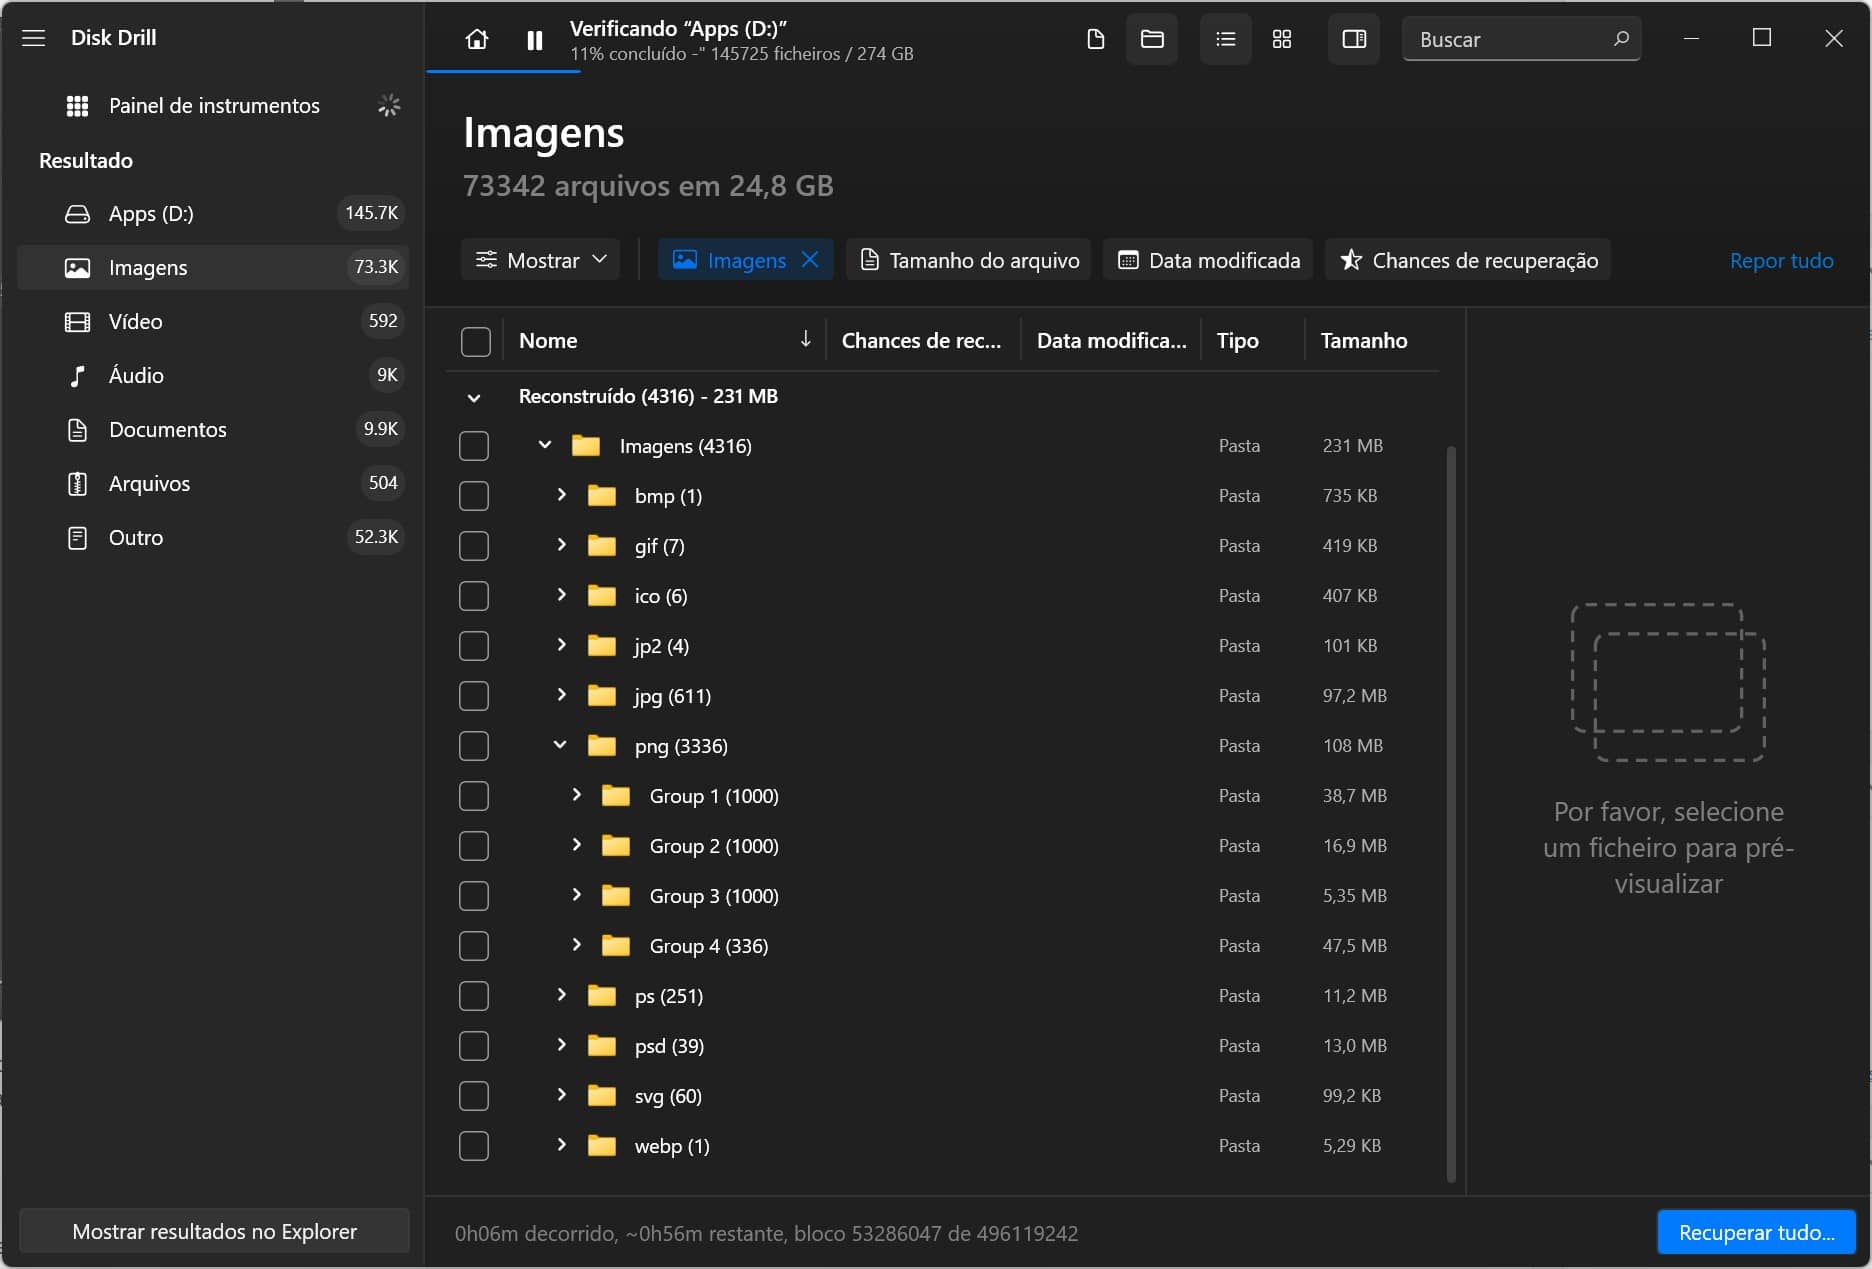Check the Group 1 (1000) folder checkbox
The image size is (1872, 1269).
(x=474, y=796)
